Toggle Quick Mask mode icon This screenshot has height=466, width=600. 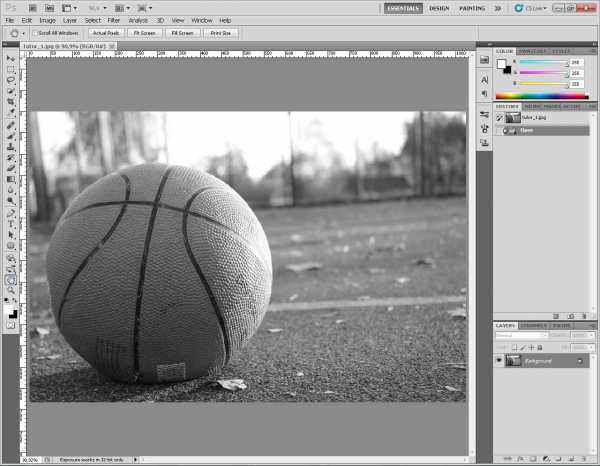tap(10, 325)
